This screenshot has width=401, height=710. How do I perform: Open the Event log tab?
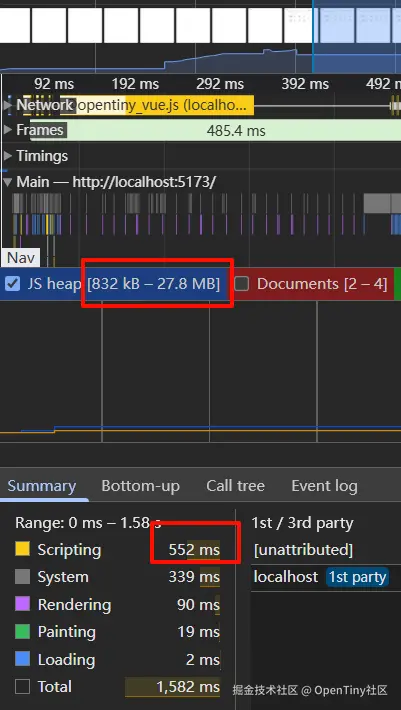[x=324, y=486]
